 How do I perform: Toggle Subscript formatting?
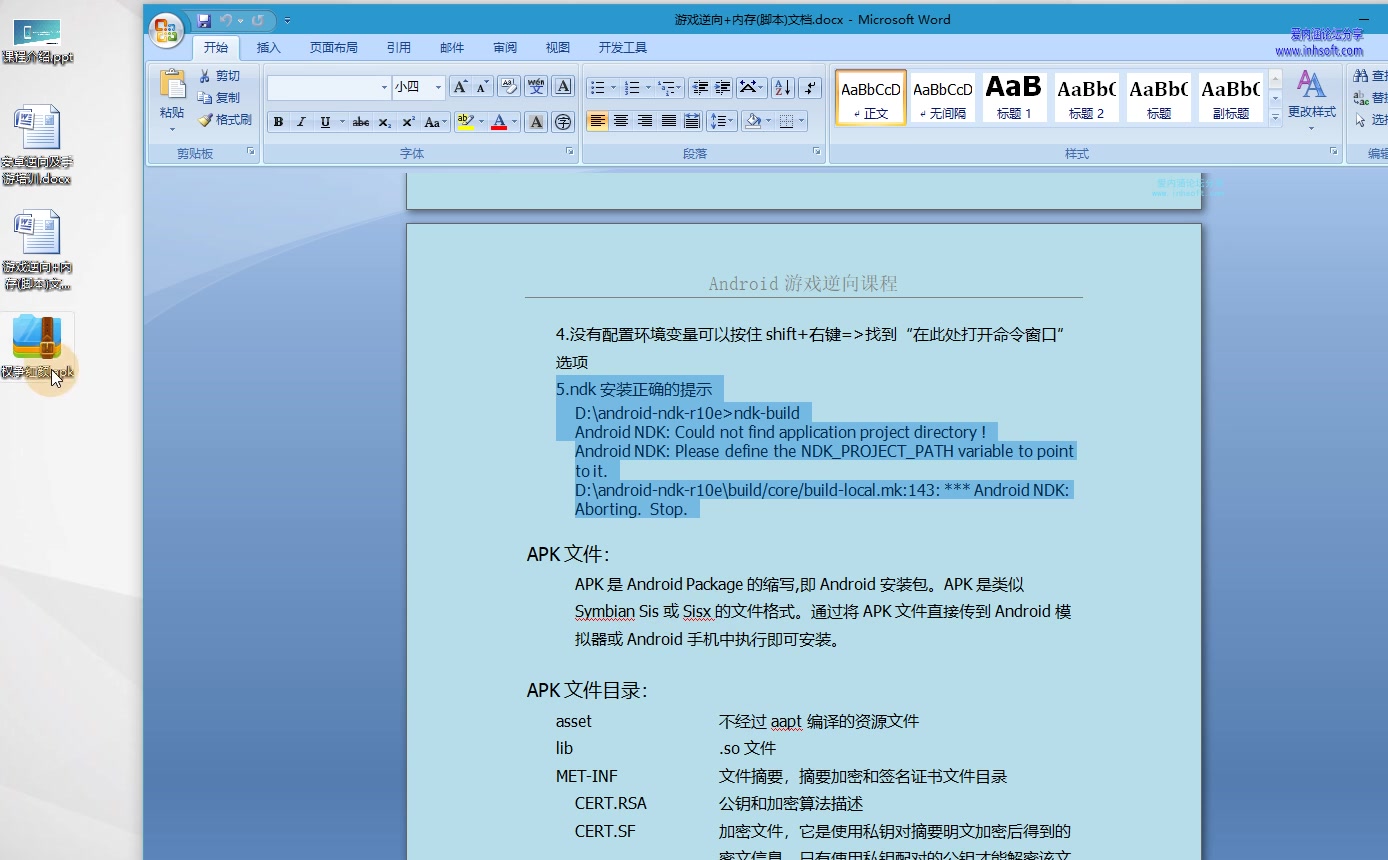point(385,122)
